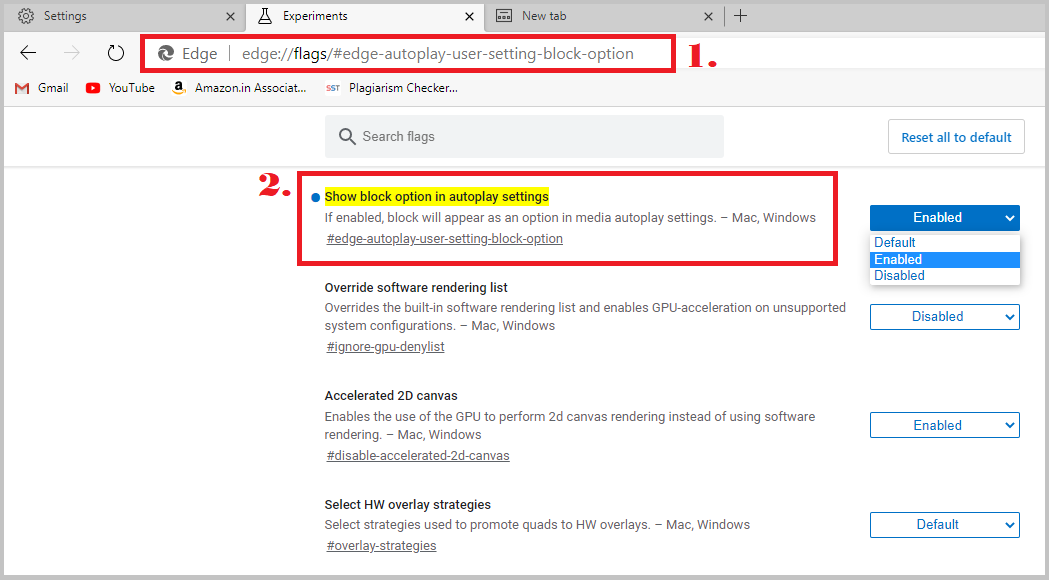Screen dimensions: 1049x580
Task: Open the Override software rendering list dropdown
Action: (944, 316)
